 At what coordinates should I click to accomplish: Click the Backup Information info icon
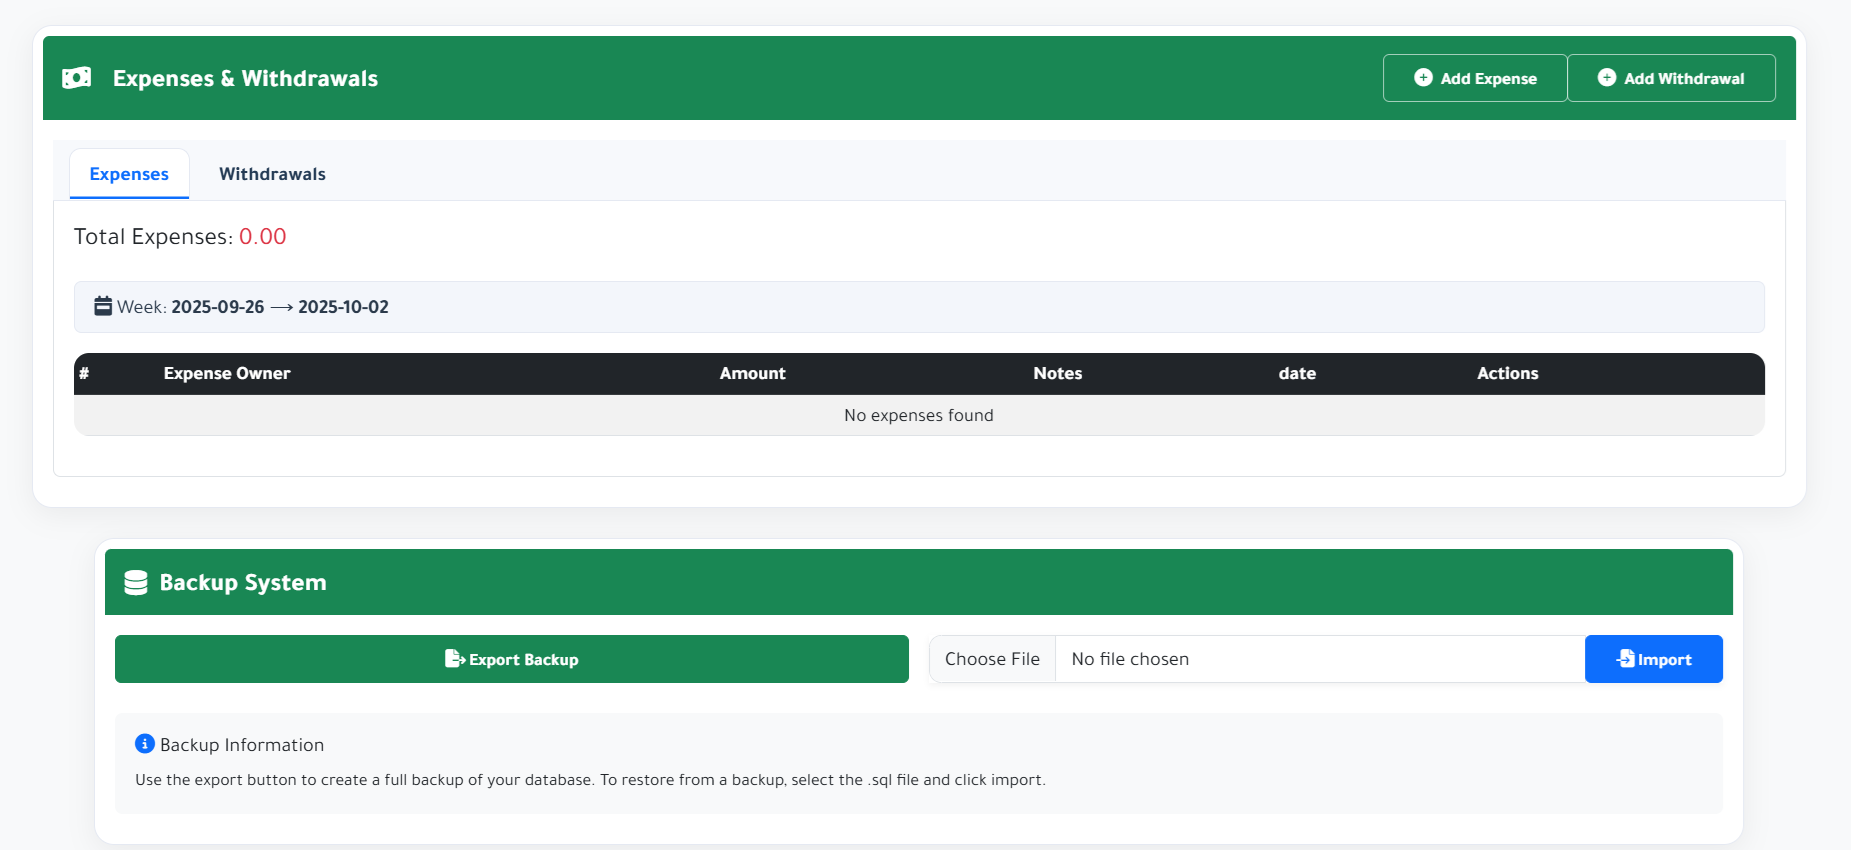[x=145, y=744]
